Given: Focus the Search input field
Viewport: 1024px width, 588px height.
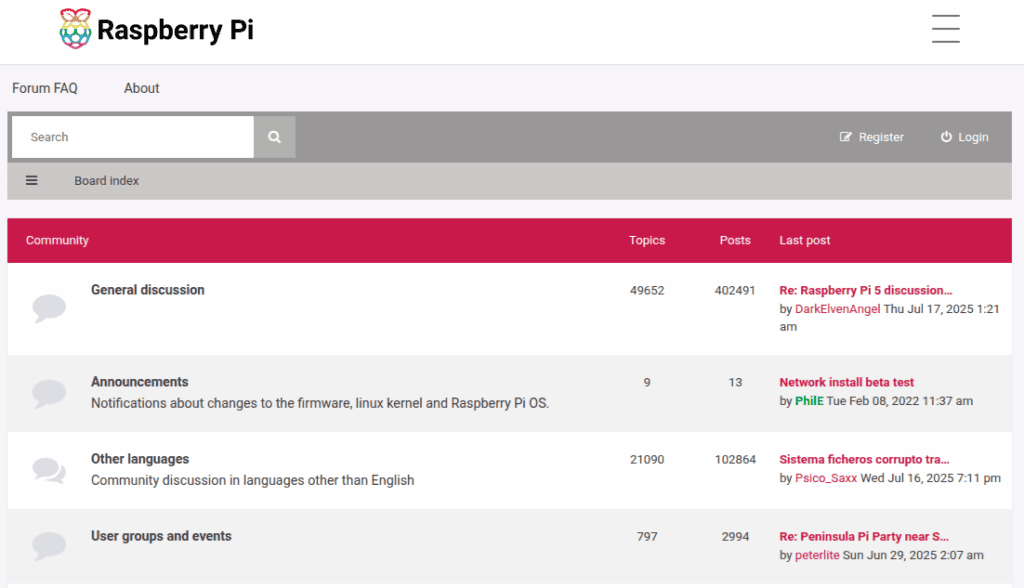Looking at the screenshot, I should point(132,137).
